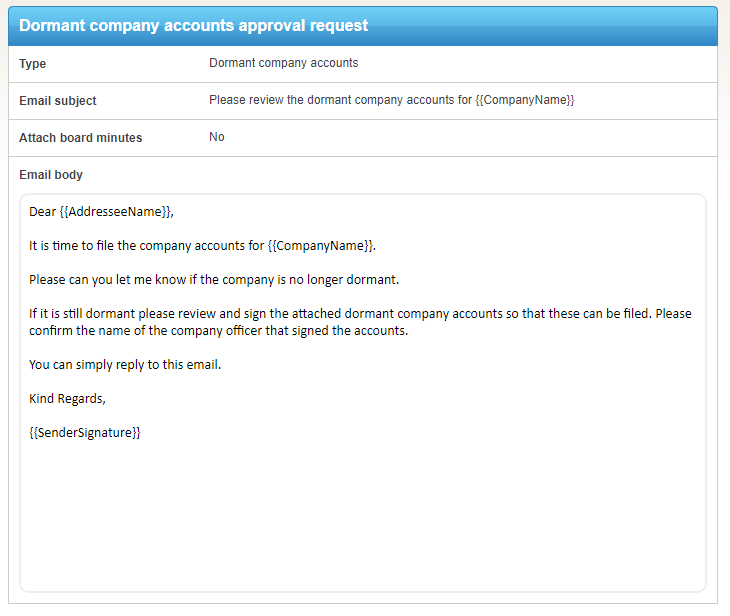
Task: Select the "Dormant company accounts" type value
Action: (x=283, y=63)
